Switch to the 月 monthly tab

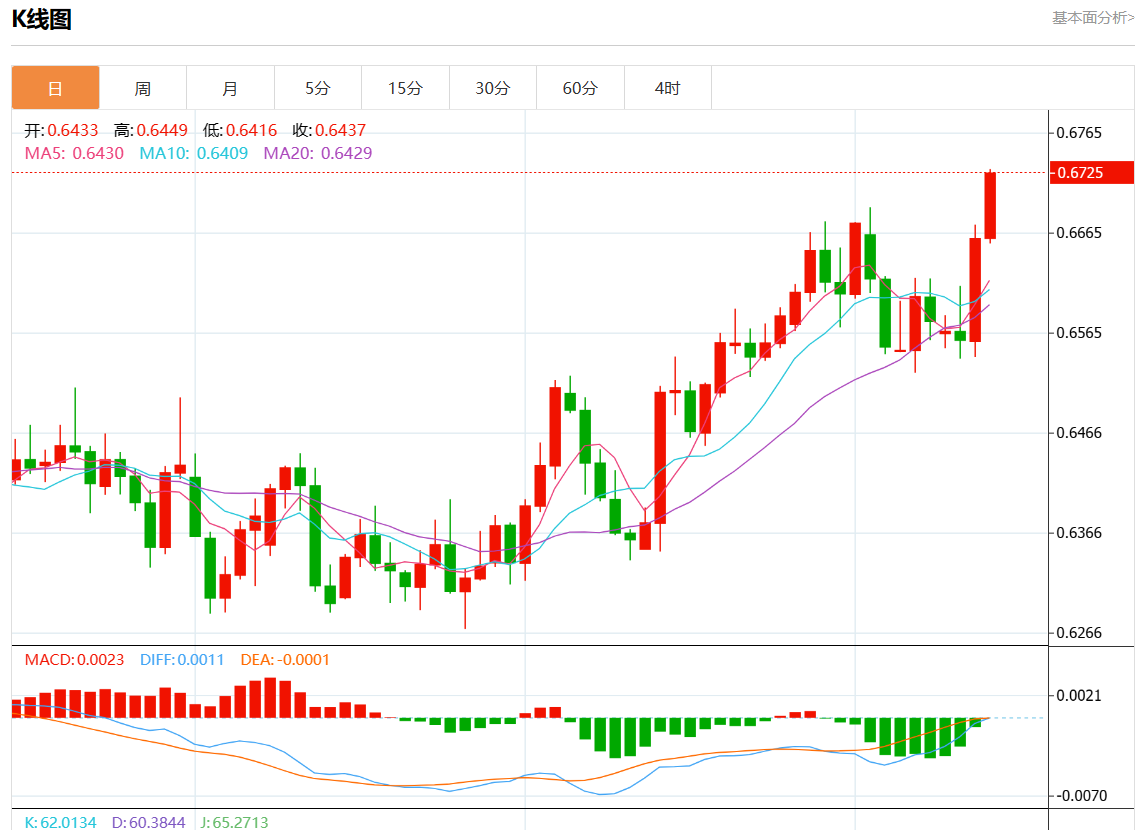(x=231, y=88)
